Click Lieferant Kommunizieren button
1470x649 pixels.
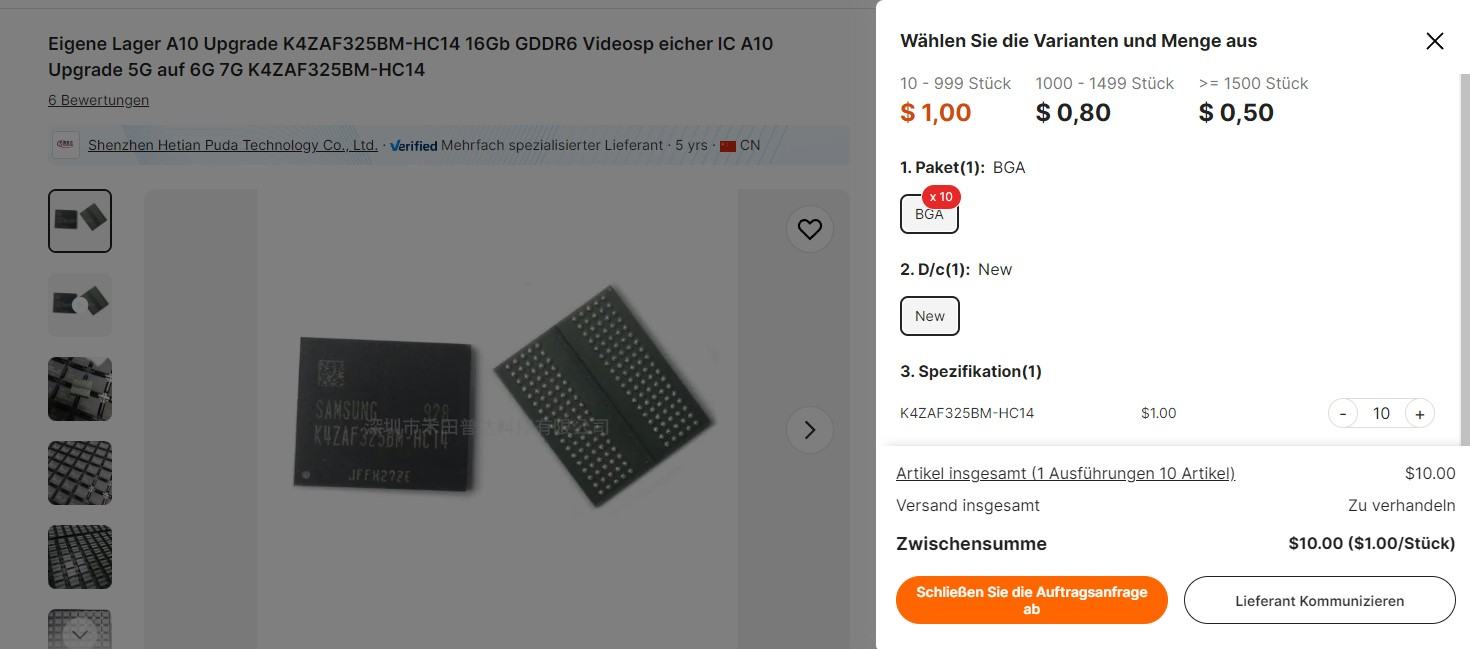[x=1319, y=600]
